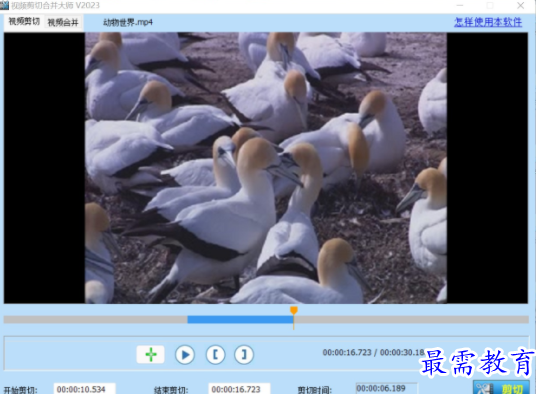
Task: Switch to the 视频合并 tab
Action: (63, 23)
